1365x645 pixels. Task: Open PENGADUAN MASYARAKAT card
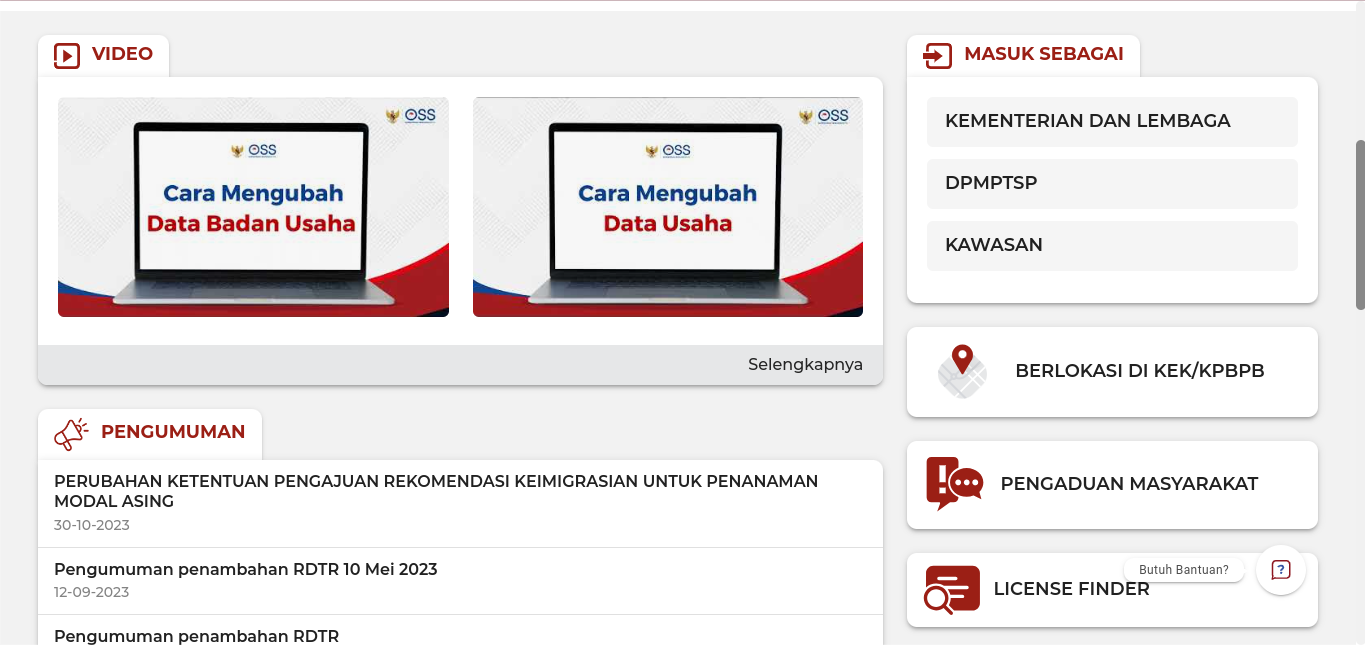(1112, 485)
